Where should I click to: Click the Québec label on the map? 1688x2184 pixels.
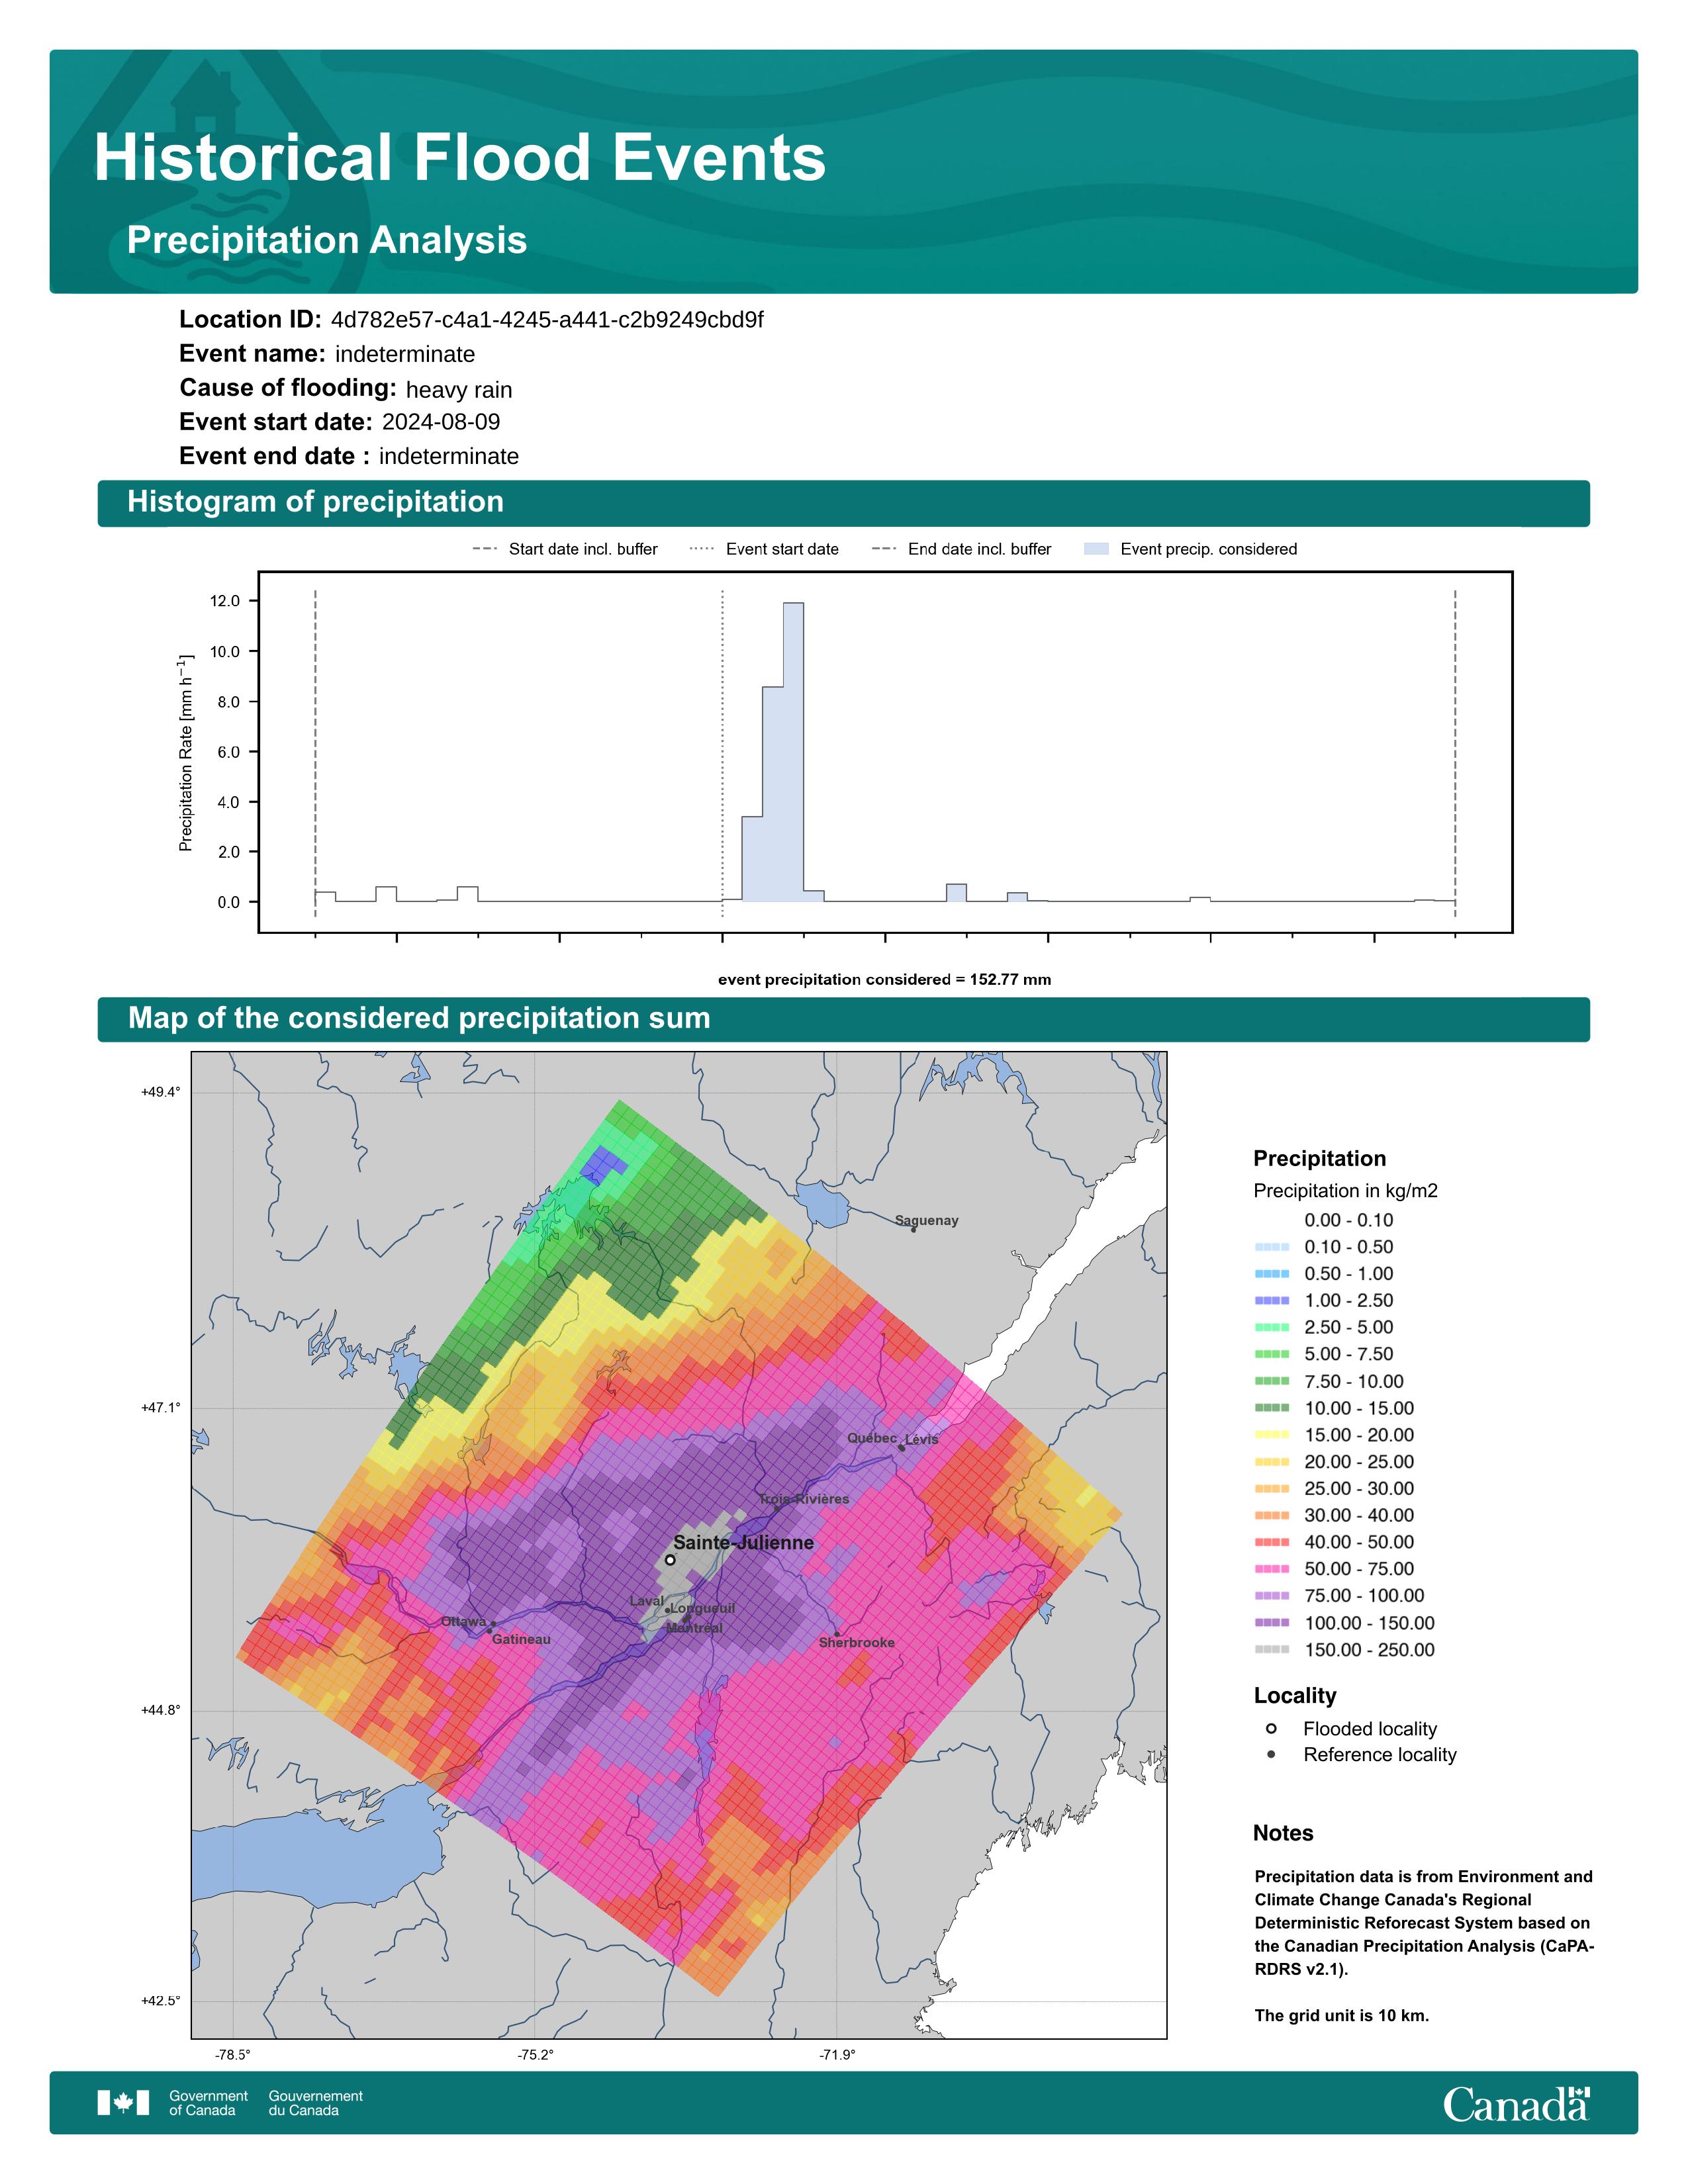coord(872,1438)
